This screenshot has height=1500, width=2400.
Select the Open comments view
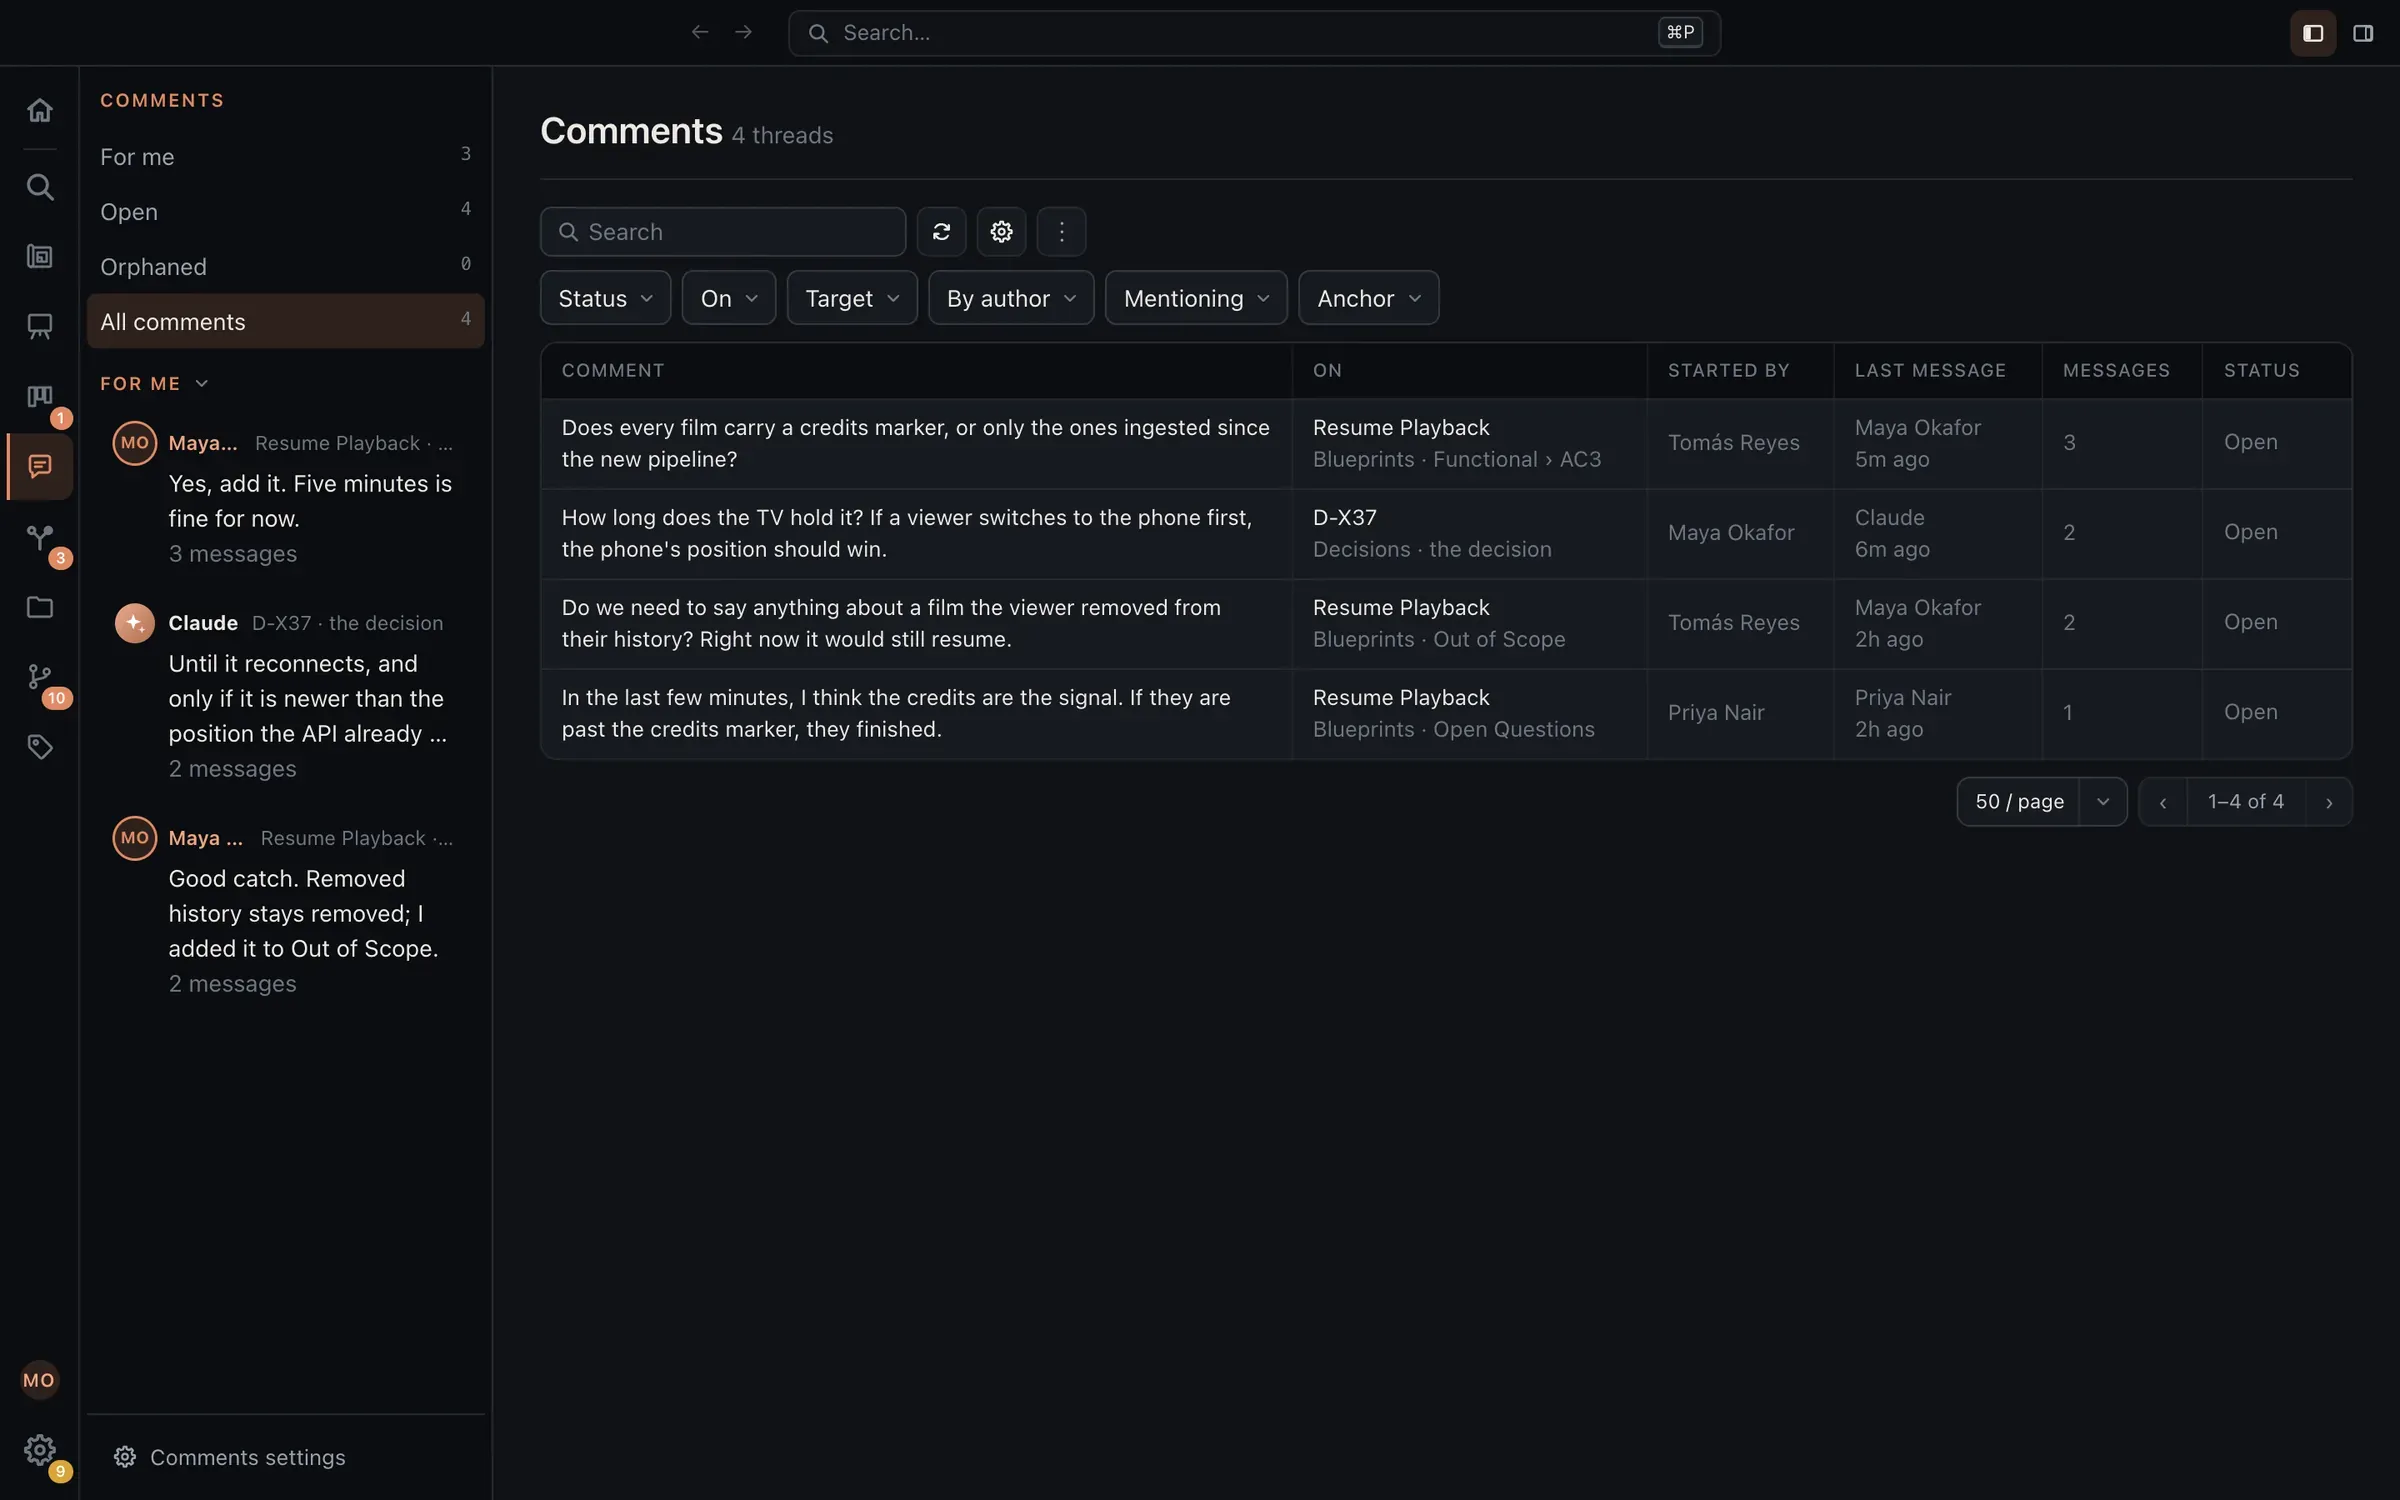click(285, 212)
